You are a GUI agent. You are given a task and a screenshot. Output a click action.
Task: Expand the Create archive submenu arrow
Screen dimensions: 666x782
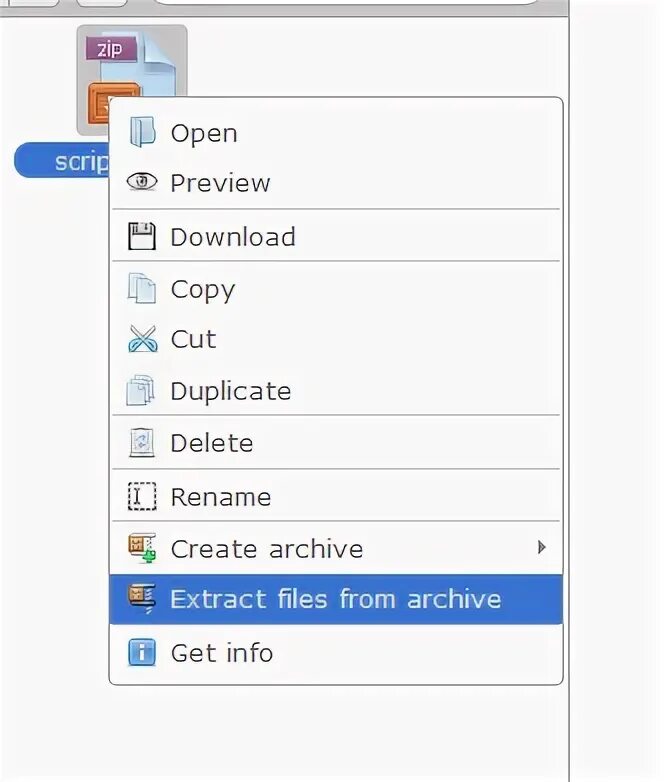point(542,548)
